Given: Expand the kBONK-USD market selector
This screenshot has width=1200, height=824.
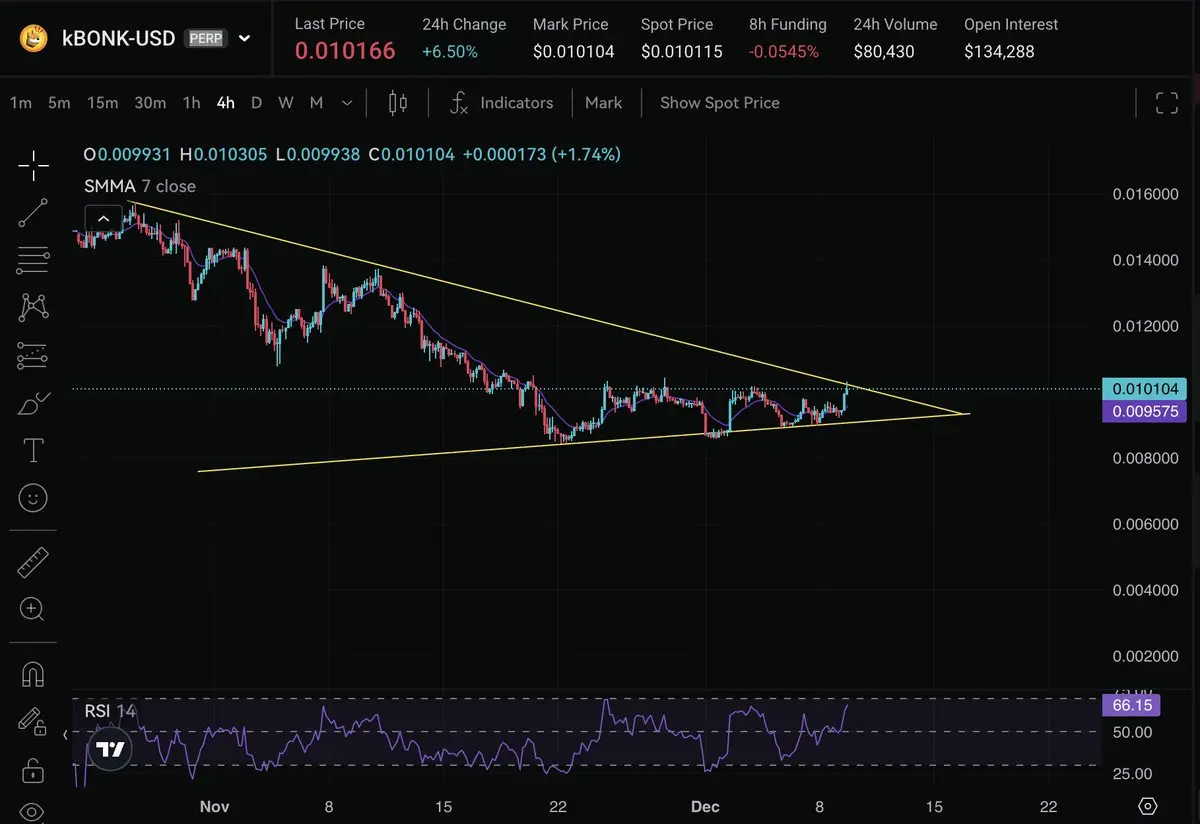Looking at the screenshot, I should tap(244, 39).
